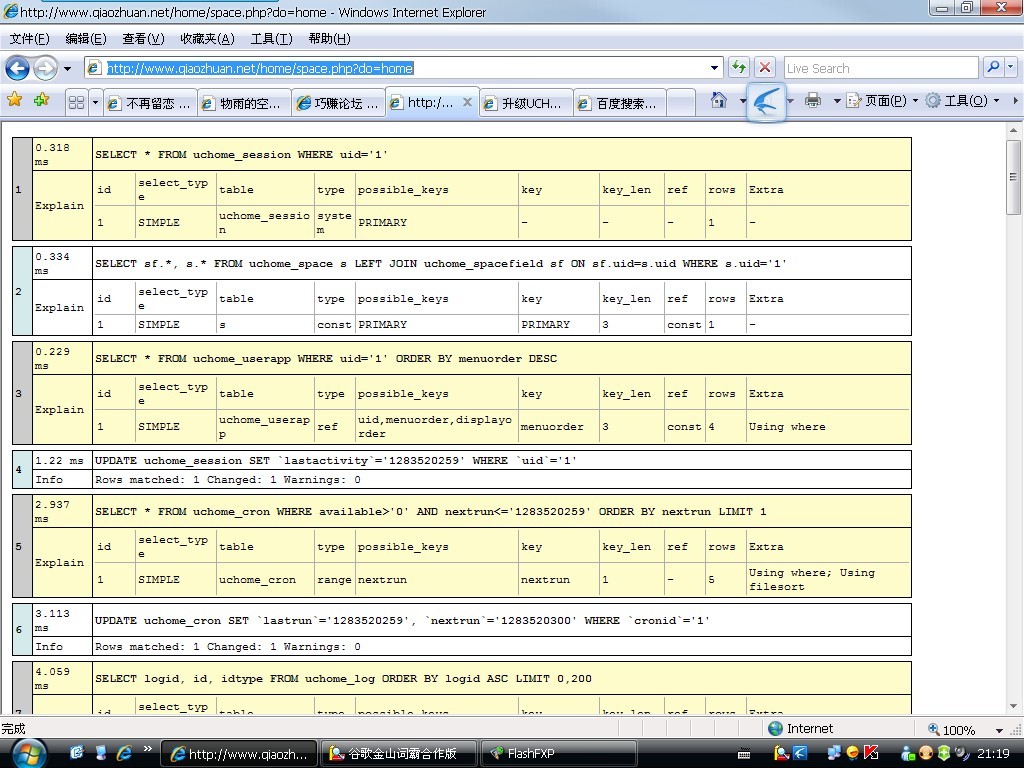Open the Print options dropdown arrow
The height and width of the screenshot is (768, 1024).
[x=837, y=101]
